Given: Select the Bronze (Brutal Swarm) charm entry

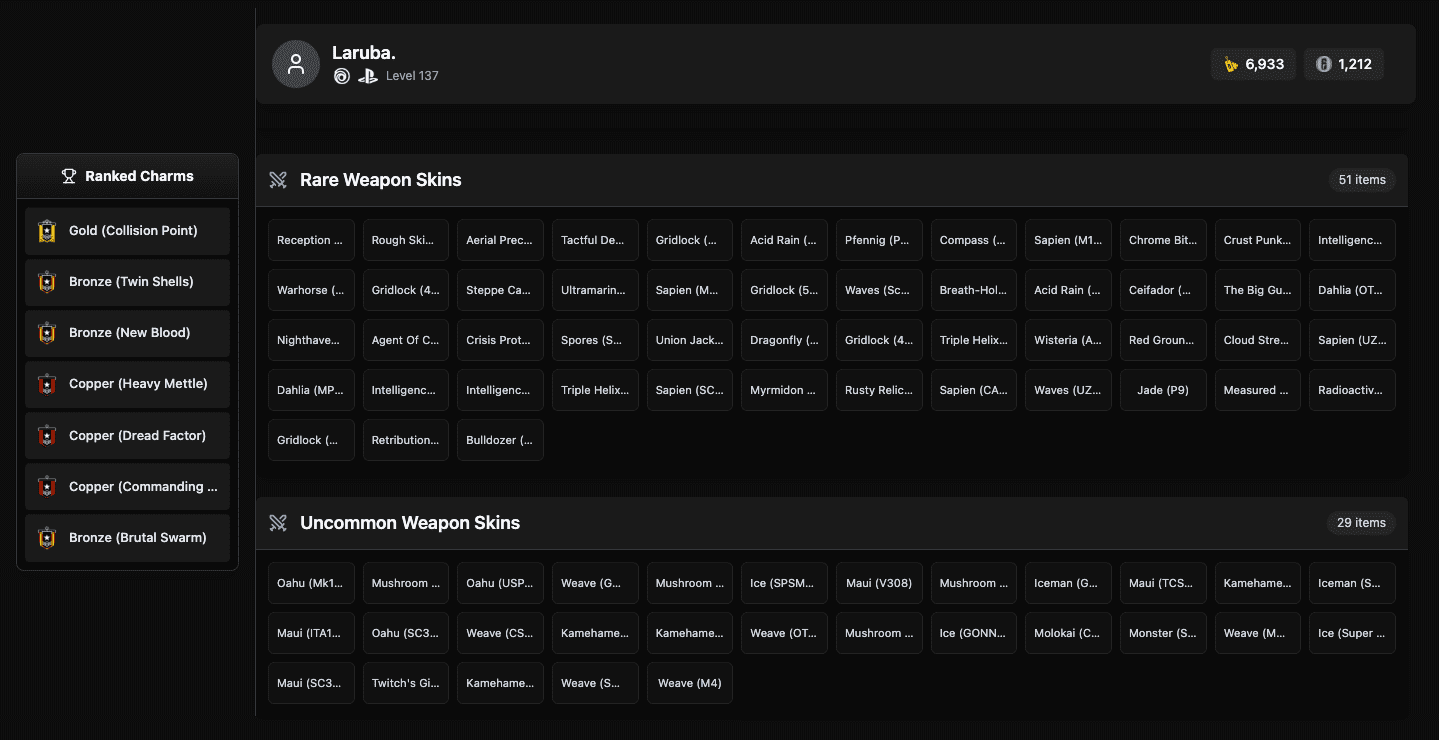Looking at the screenshot, I should [127, 538].
